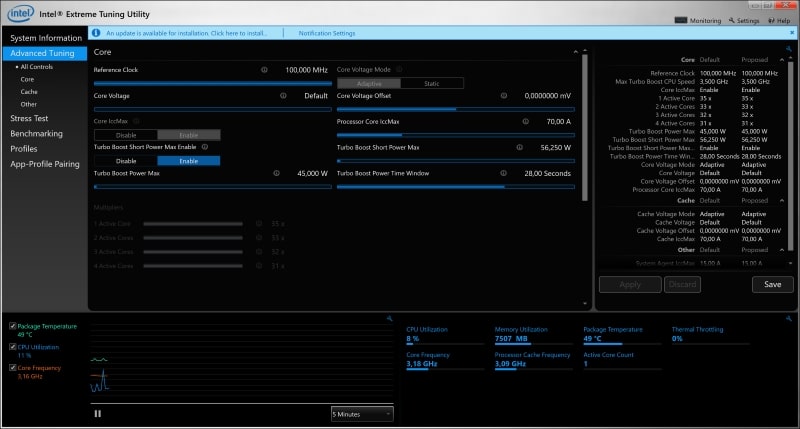Click the Apply button
Viewport: 800px width, 429px height.
click(630, 284)
